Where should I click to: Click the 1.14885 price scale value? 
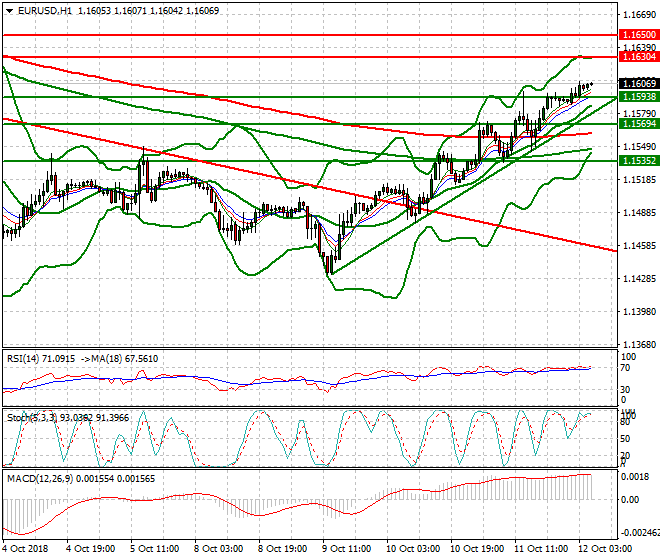[639, 212]
